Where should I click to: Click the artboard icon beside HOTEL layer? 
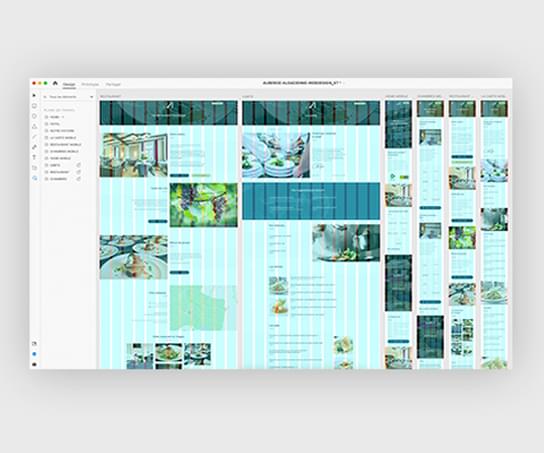pyautogui.click(x=46, y=124)
